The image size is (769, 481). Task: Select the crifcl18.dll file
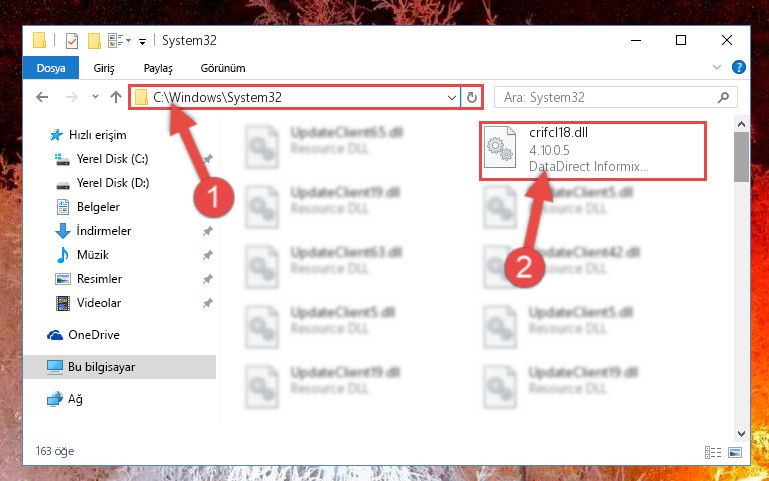(592, 151)
